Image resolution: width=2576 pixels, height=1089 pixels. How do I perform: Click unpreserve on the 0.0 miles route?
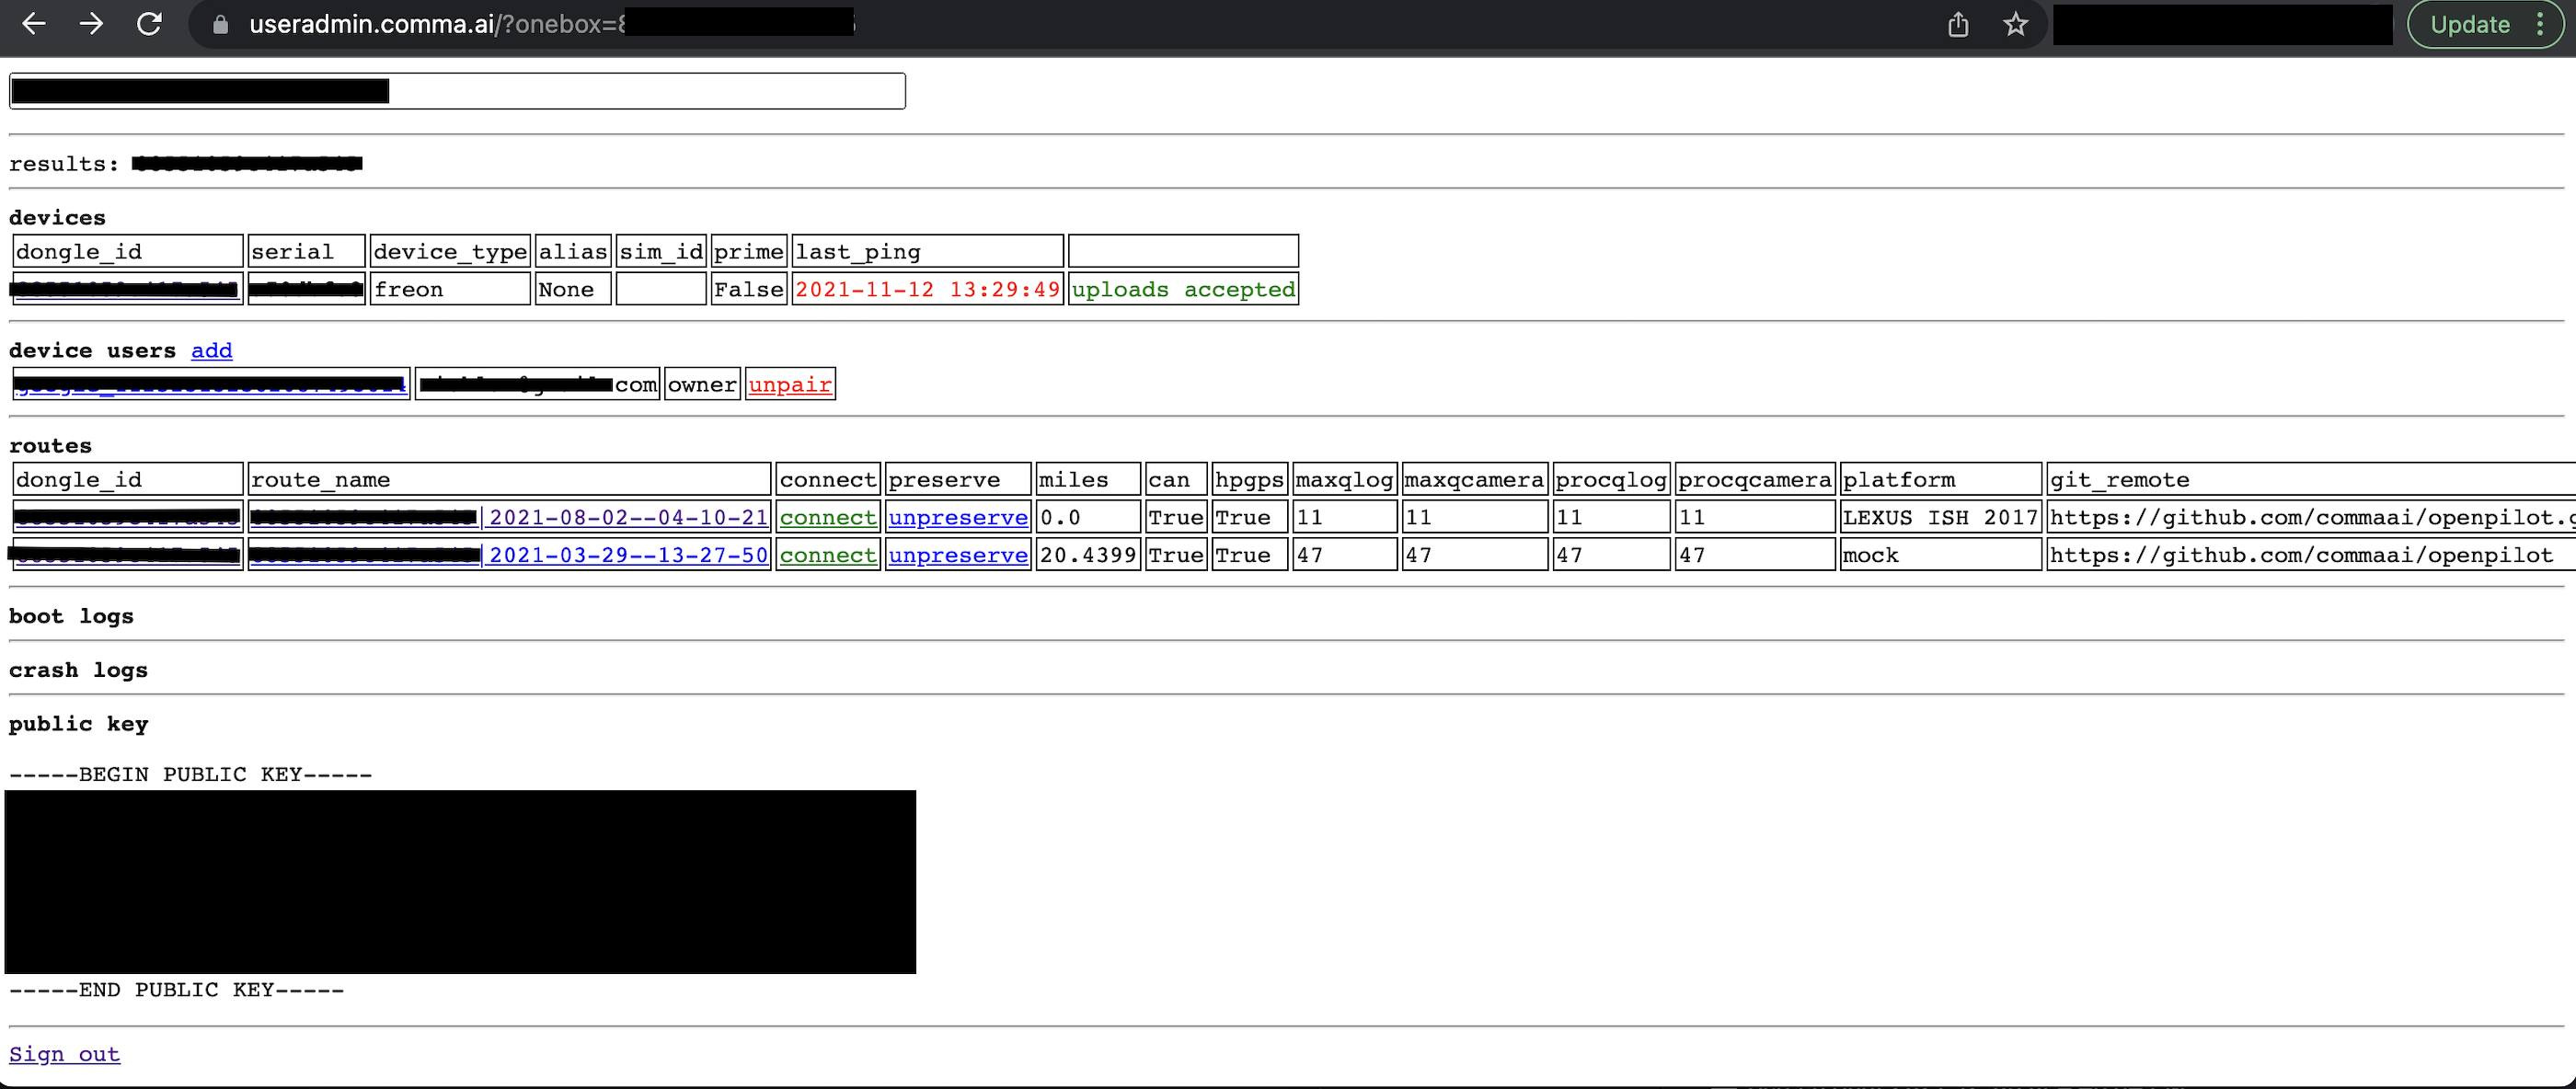pos(957,517)
